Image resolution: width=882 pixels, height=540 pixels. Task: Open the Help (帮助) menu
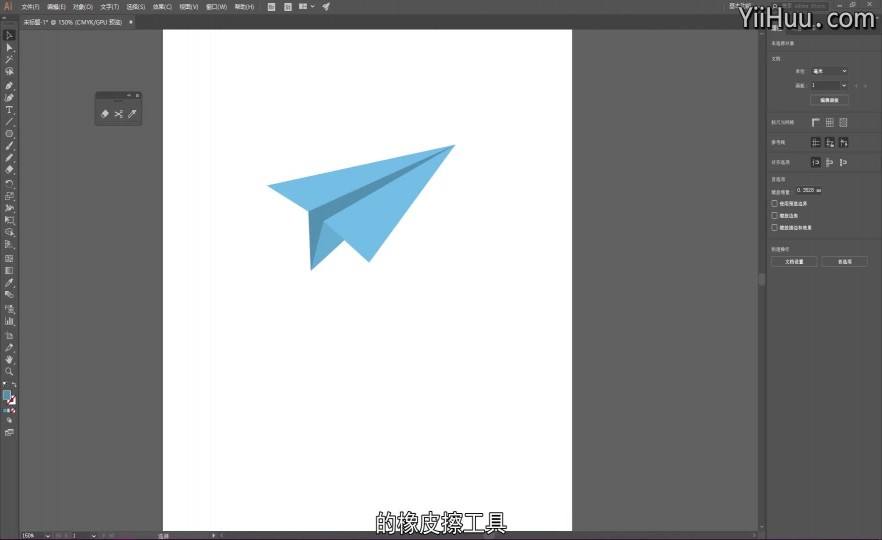point(244,7)
